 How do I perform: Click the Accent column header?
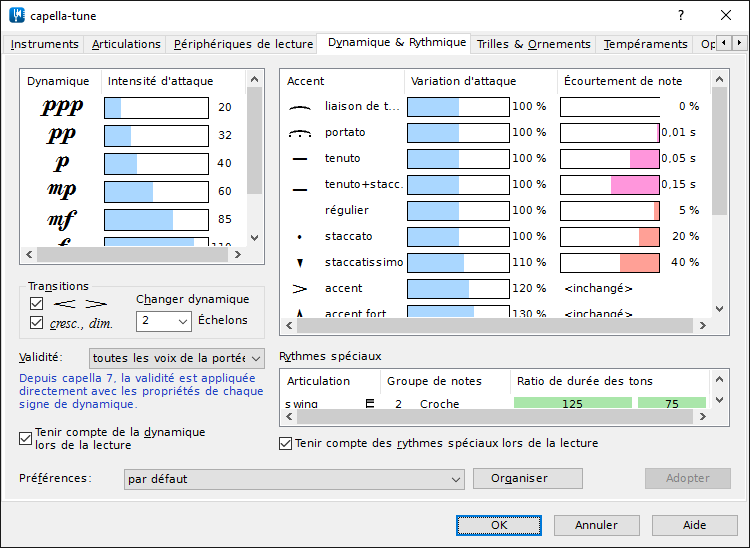pos(342,81)
